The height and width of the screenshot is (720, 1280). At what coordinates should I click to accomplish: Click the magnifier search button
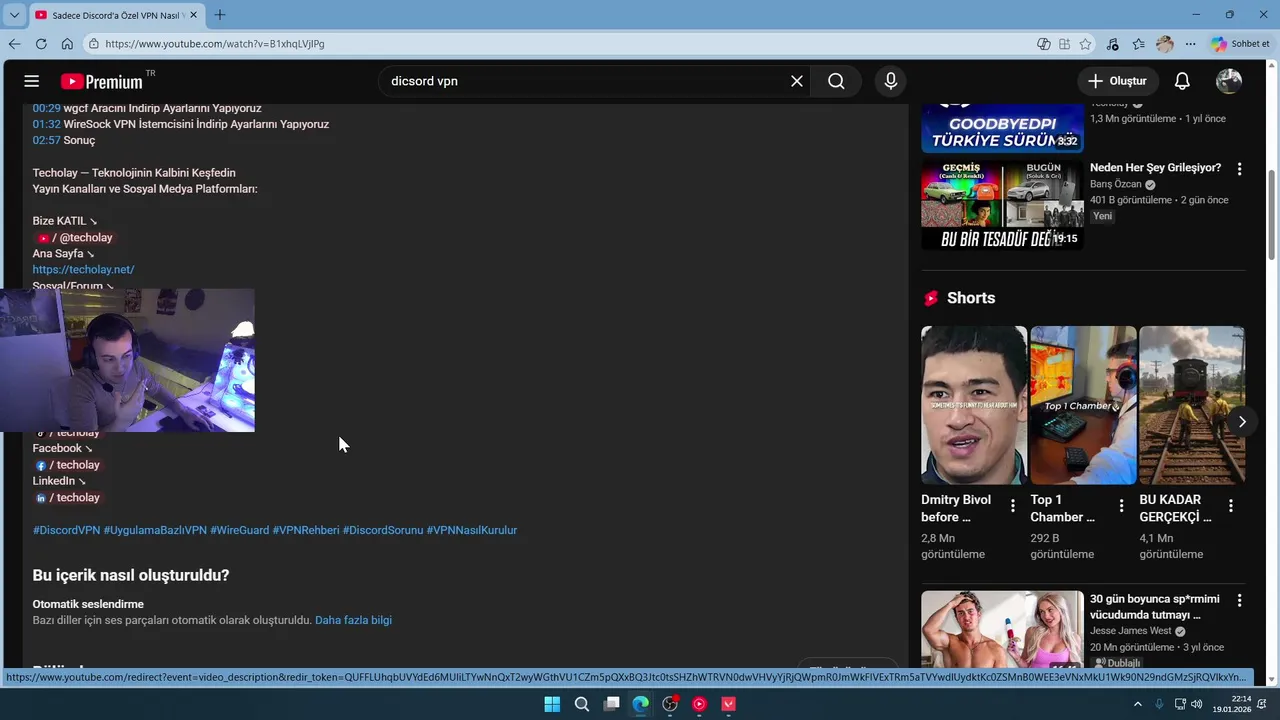coord(836,81)
